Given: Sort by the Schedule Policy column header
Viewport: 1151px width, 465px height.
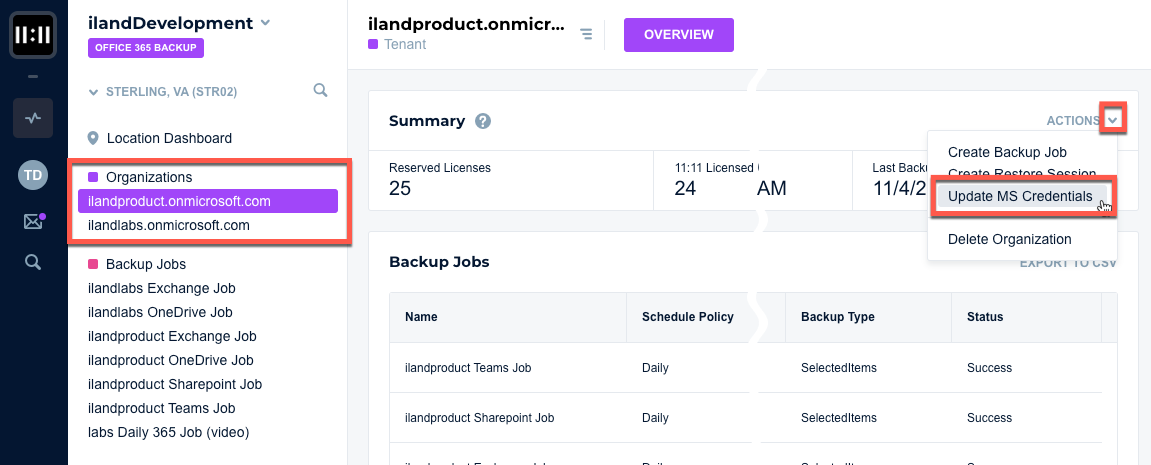Looking at the screenshot, I should [688, 317].
